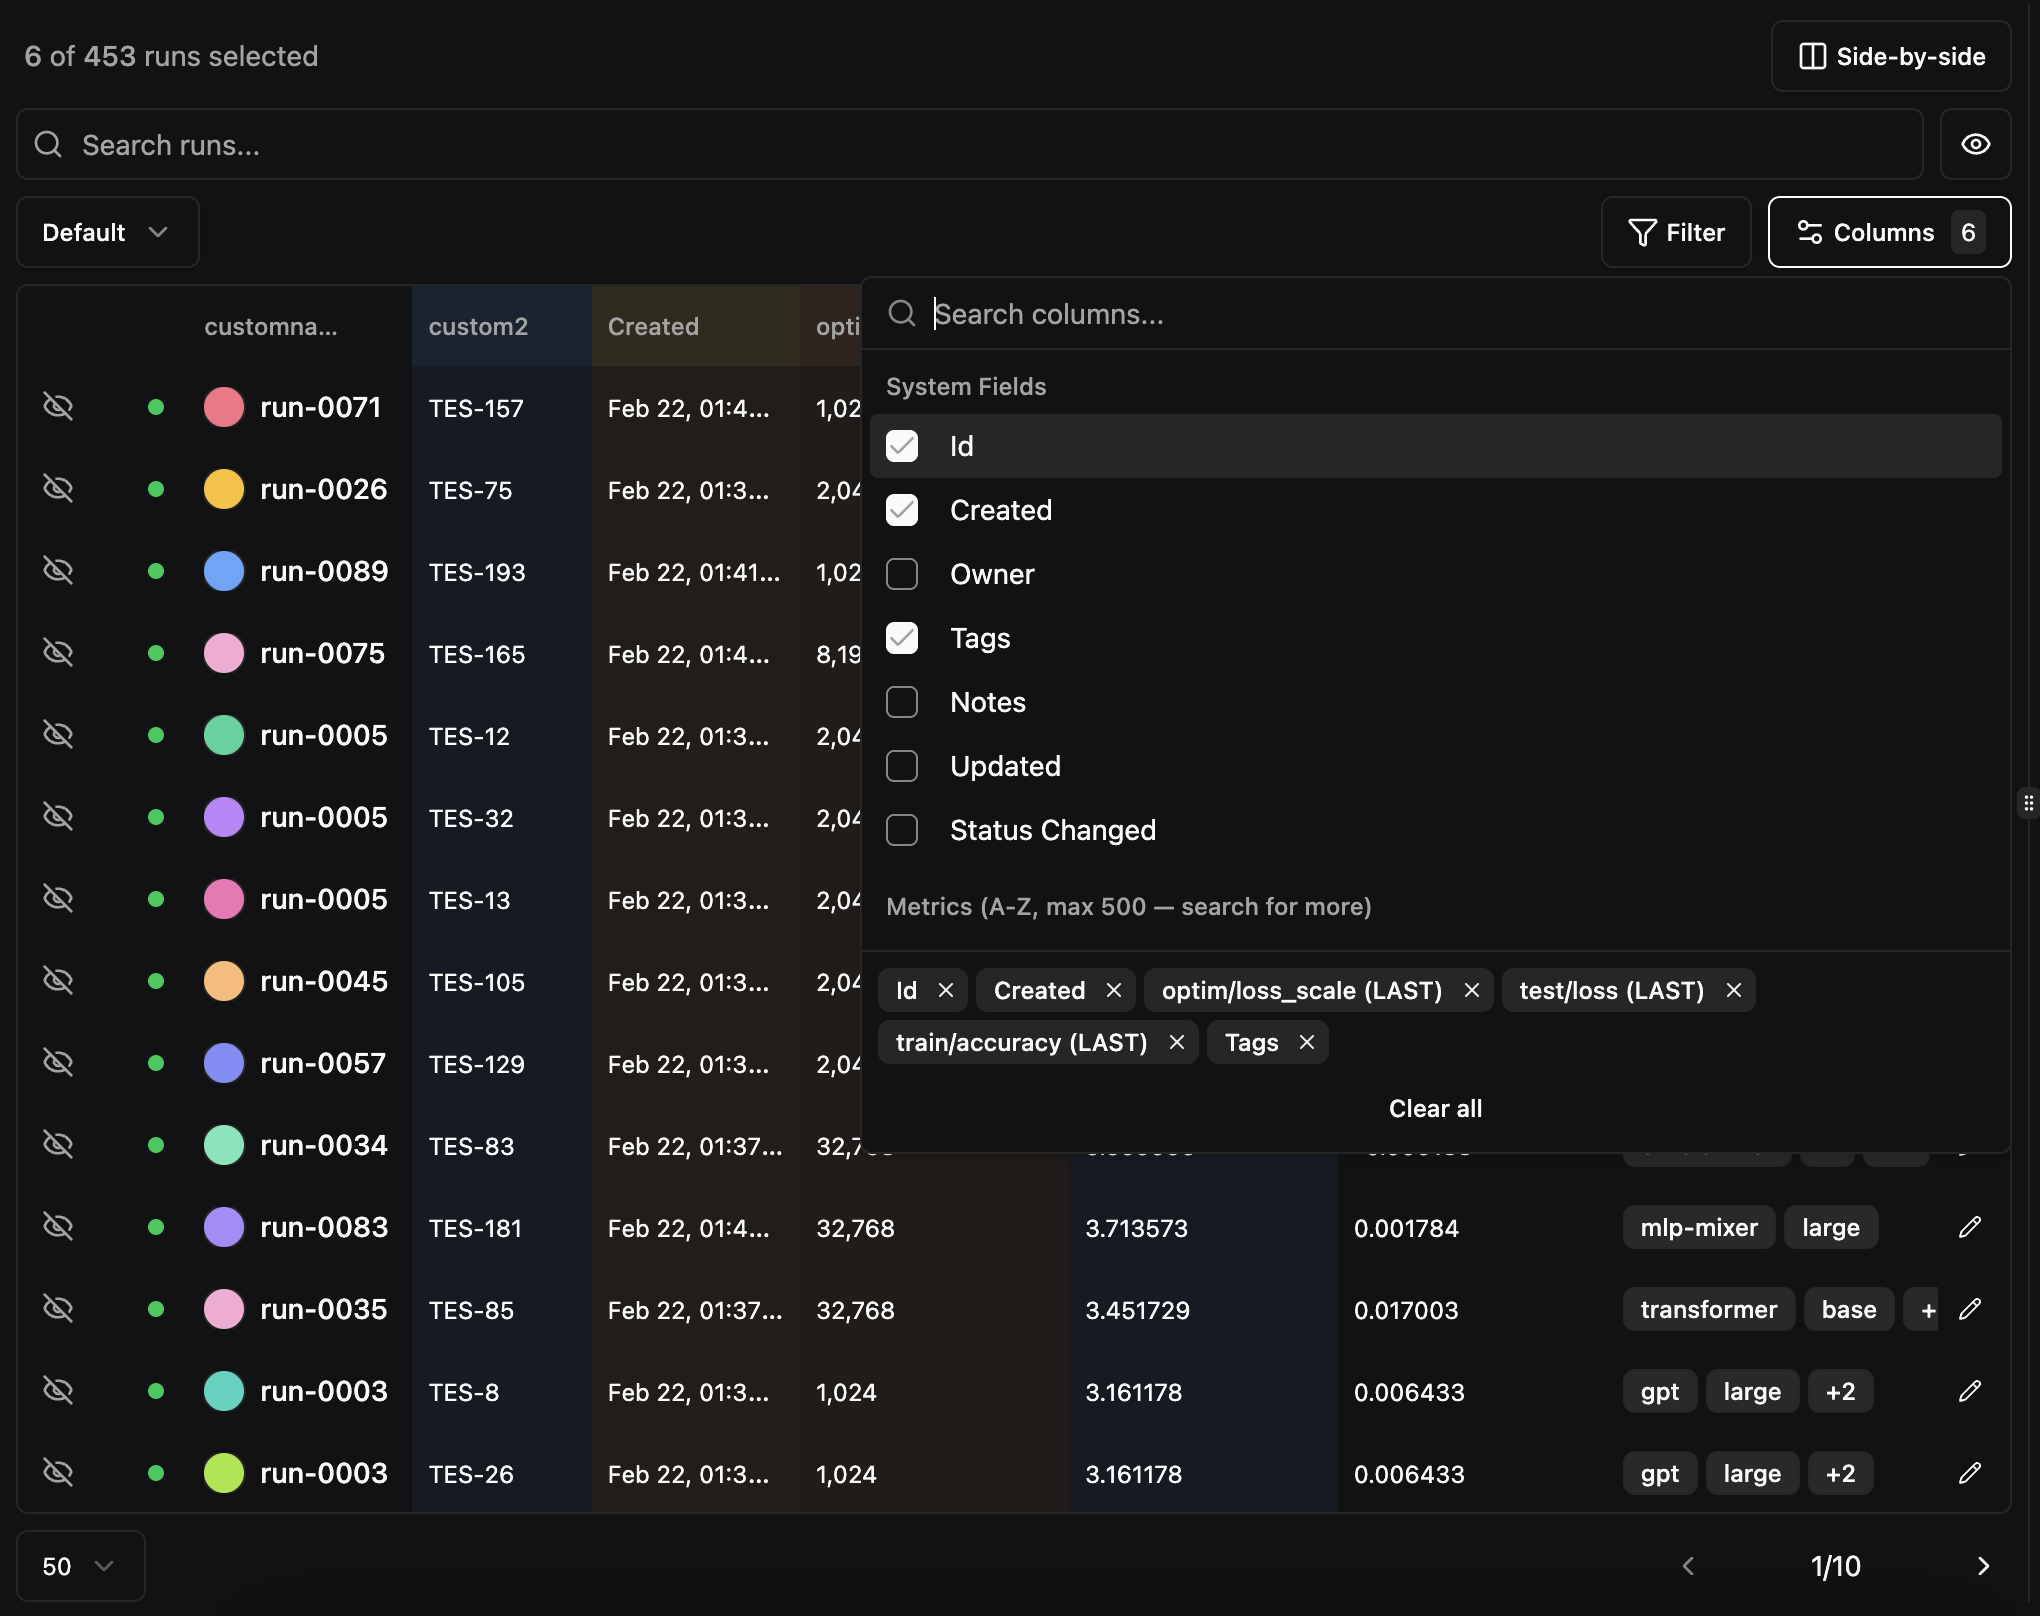This screenshot has height=1616, width=2040.
Task: Remove the Id chip from selected columns
Action: point(946,990)
